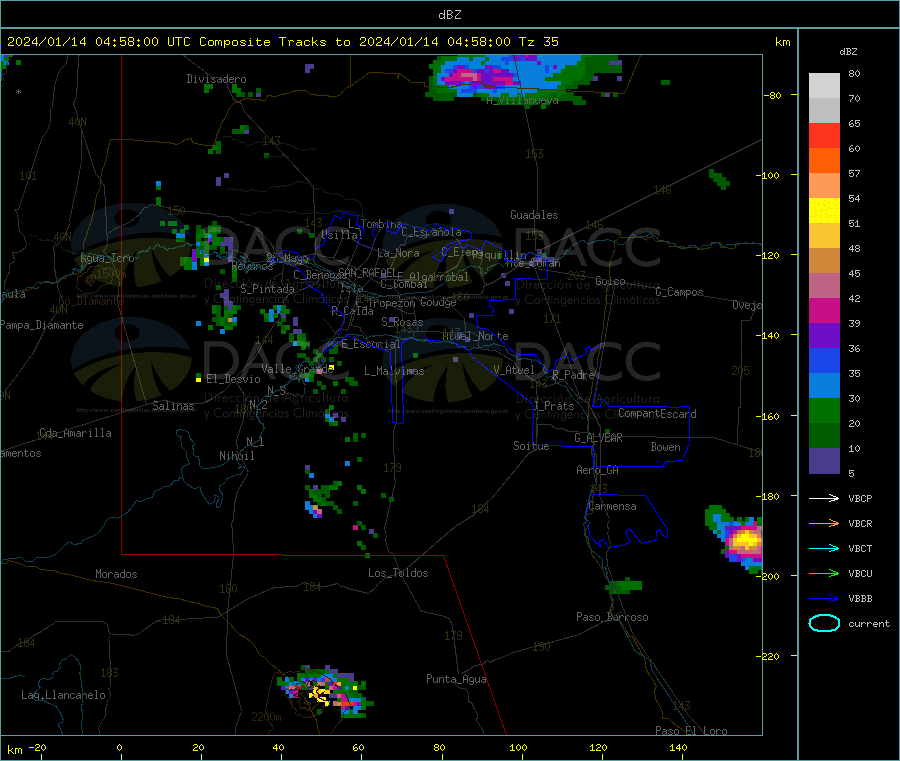Click the Lag.Llancanelo label
This screenshot has height=761, width=900.
click(x=64, y=696)
